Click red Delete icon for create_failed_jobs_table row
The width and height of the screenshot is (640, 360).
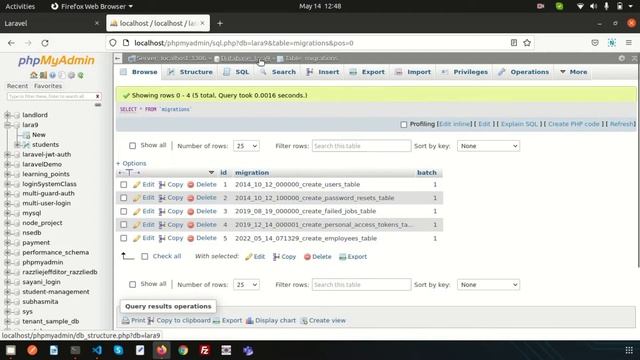point(191,211)
